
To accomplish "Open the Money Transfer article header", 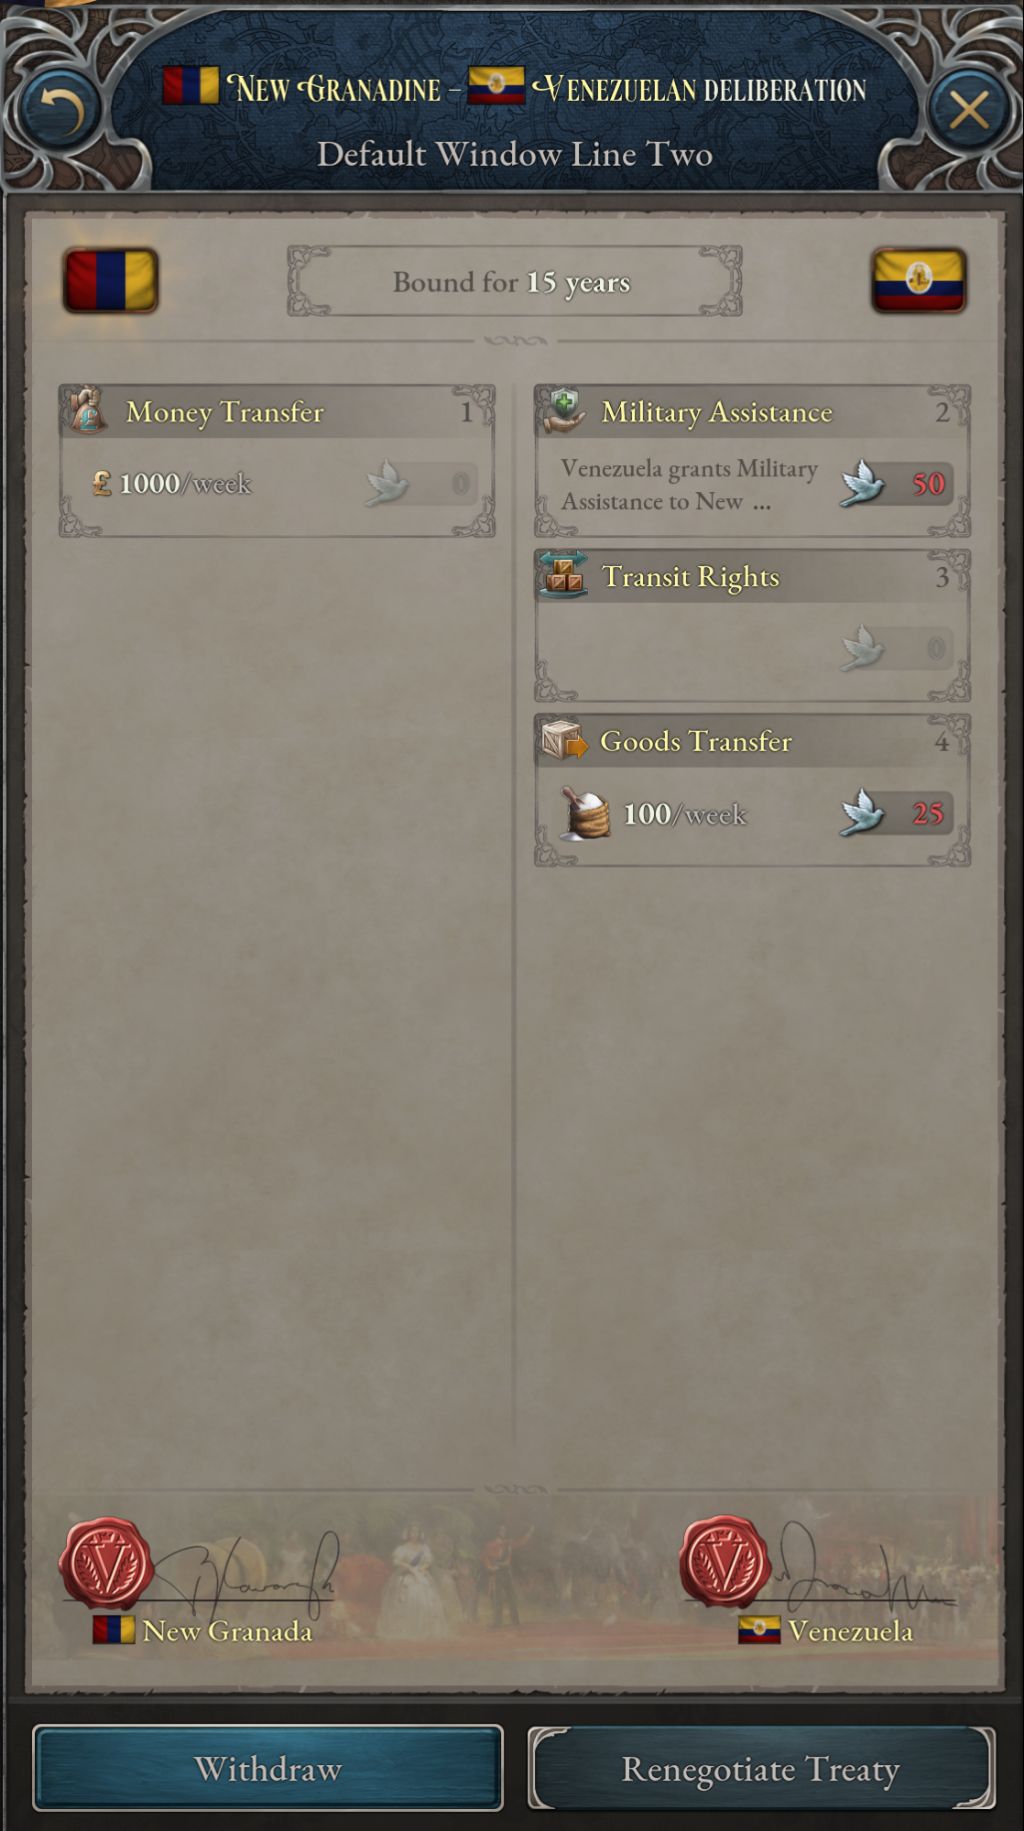I will (277, 412).
